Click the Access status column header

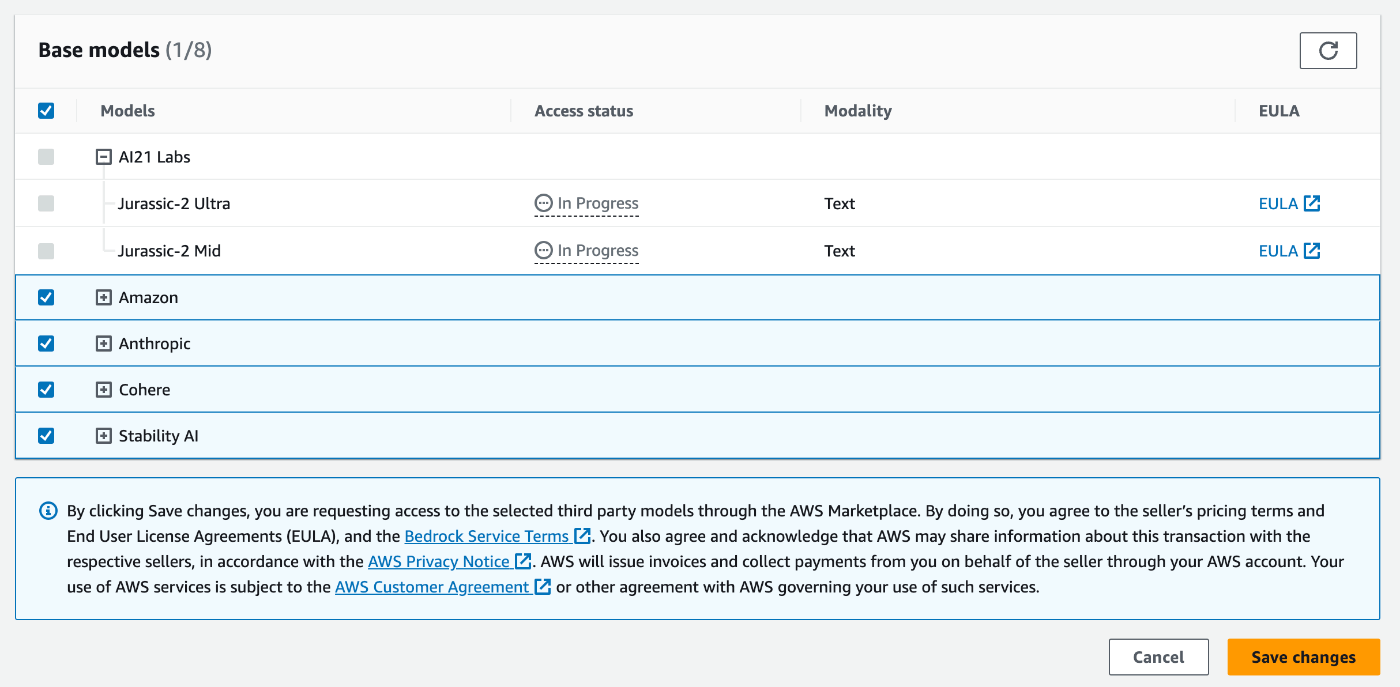pos(584,111)
